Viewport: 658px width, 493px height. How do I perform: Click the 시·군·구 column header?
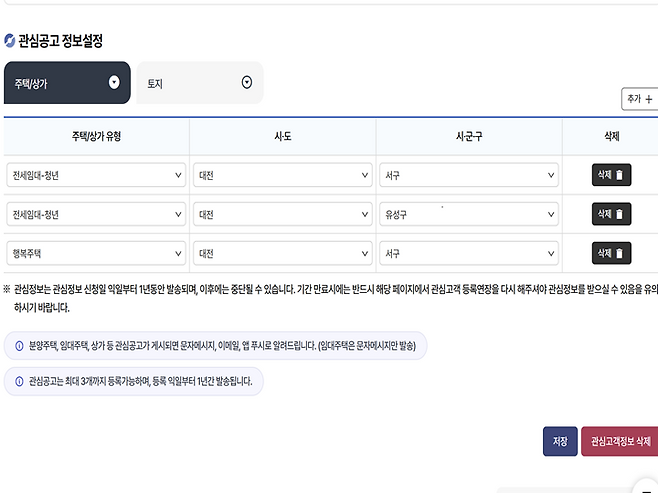(469, 136)
